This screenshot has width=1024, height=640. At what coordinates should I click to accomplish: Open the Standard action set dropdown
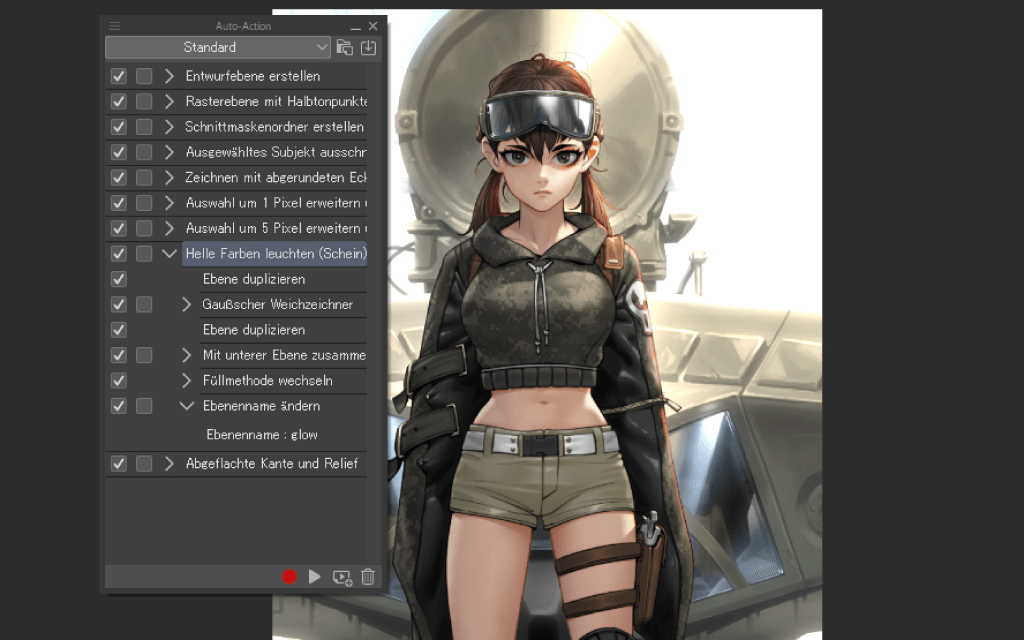[218, 47]
